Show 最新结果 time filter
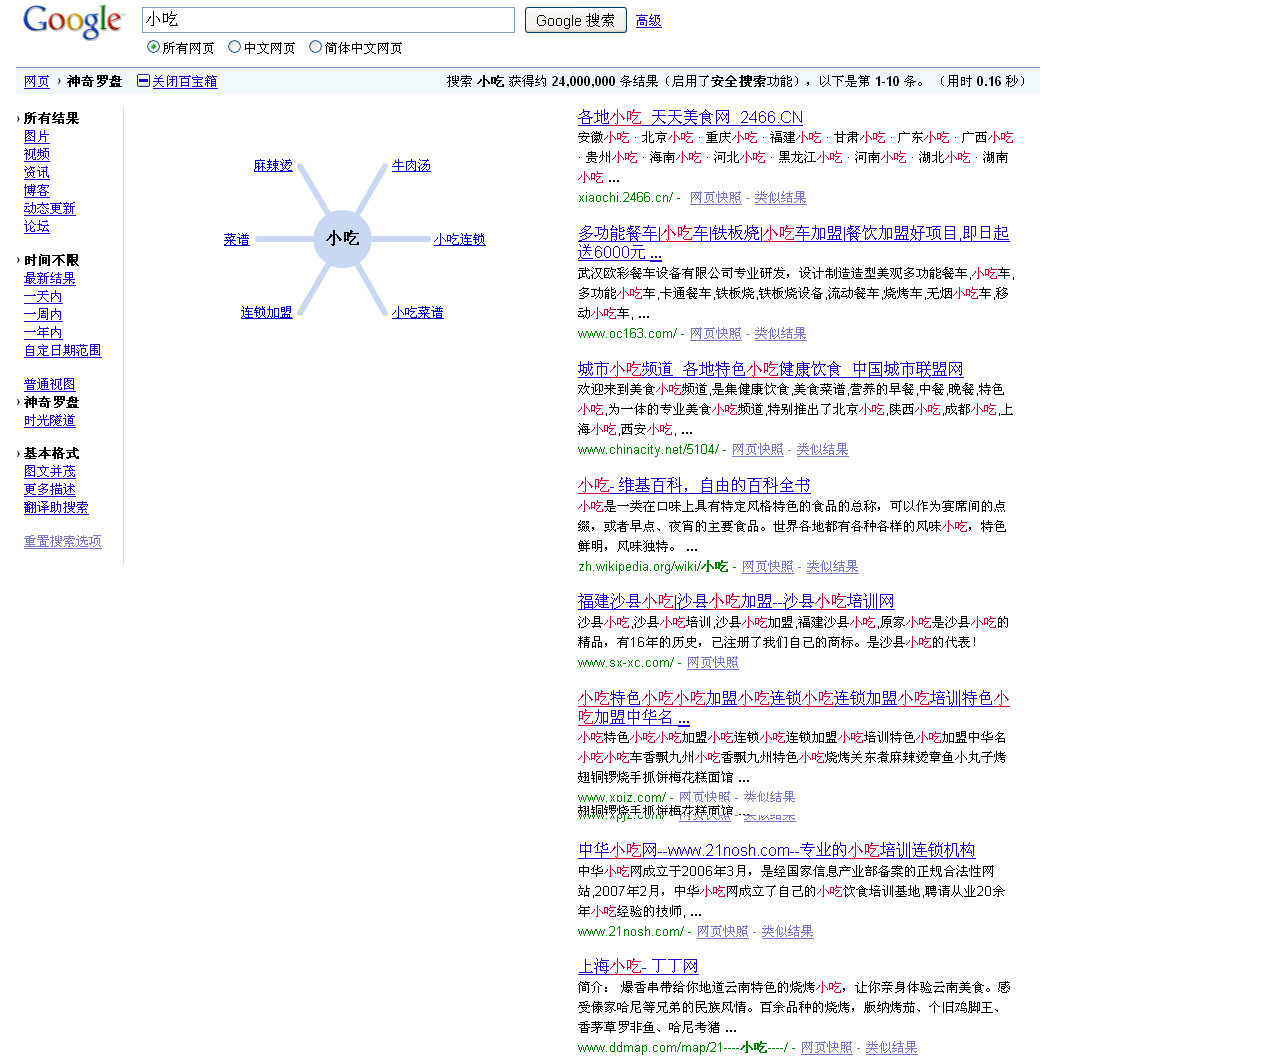Viewport: 1263px width, 1057px height. 49,279
